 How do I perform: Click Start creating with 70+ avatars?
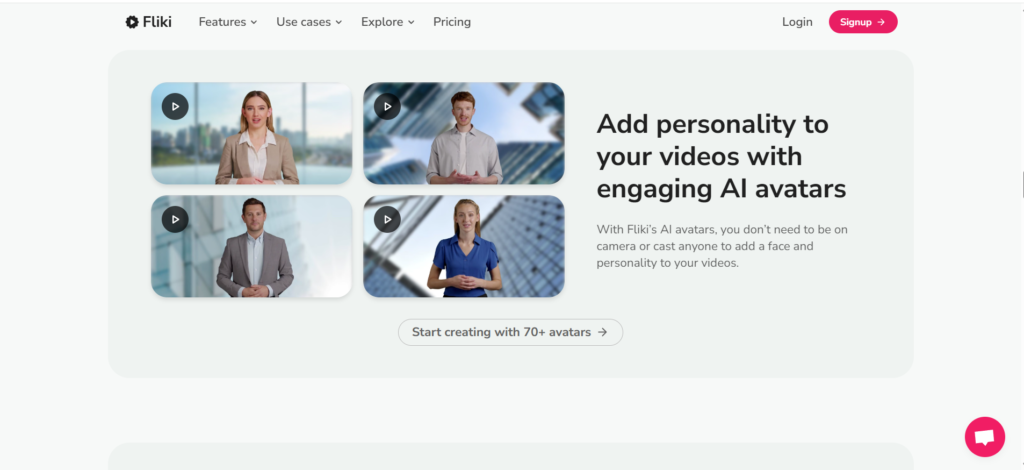(511, 332)
